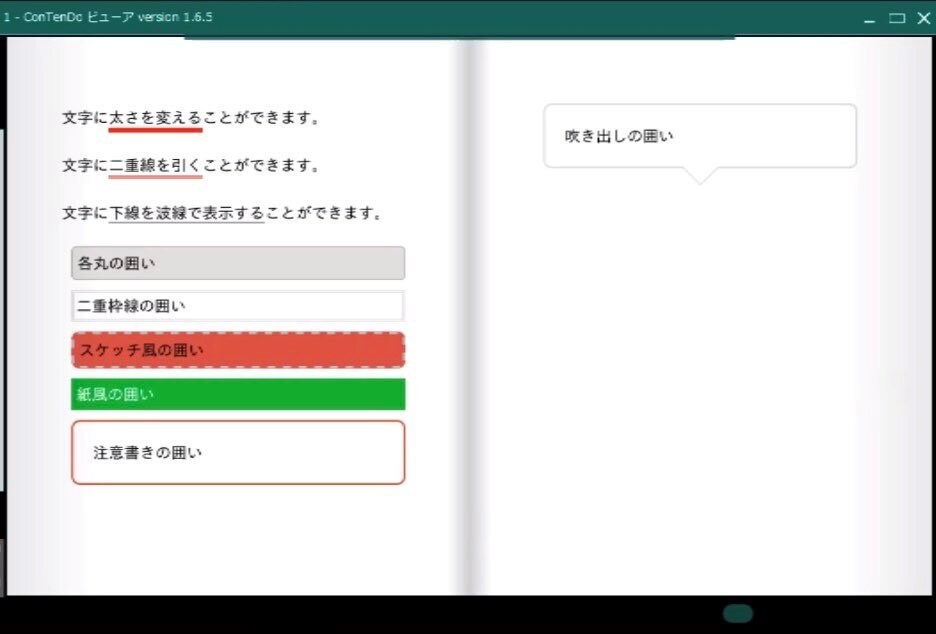Select the rounded box '注意書きの囲い'
936x634 pixels.
pos(238,453)
